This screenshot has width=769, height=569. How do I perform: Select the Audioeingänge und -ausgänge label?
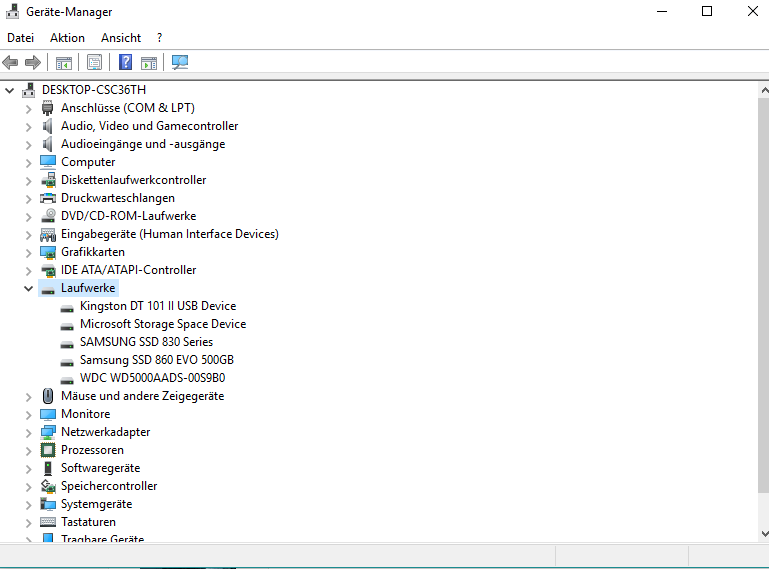143,144
